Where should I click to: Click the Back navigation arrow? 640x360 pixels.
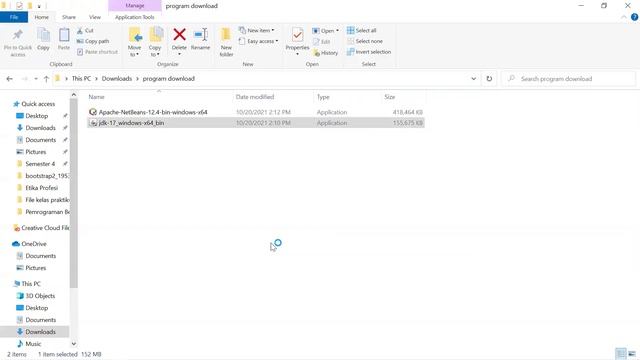[10, 79]
